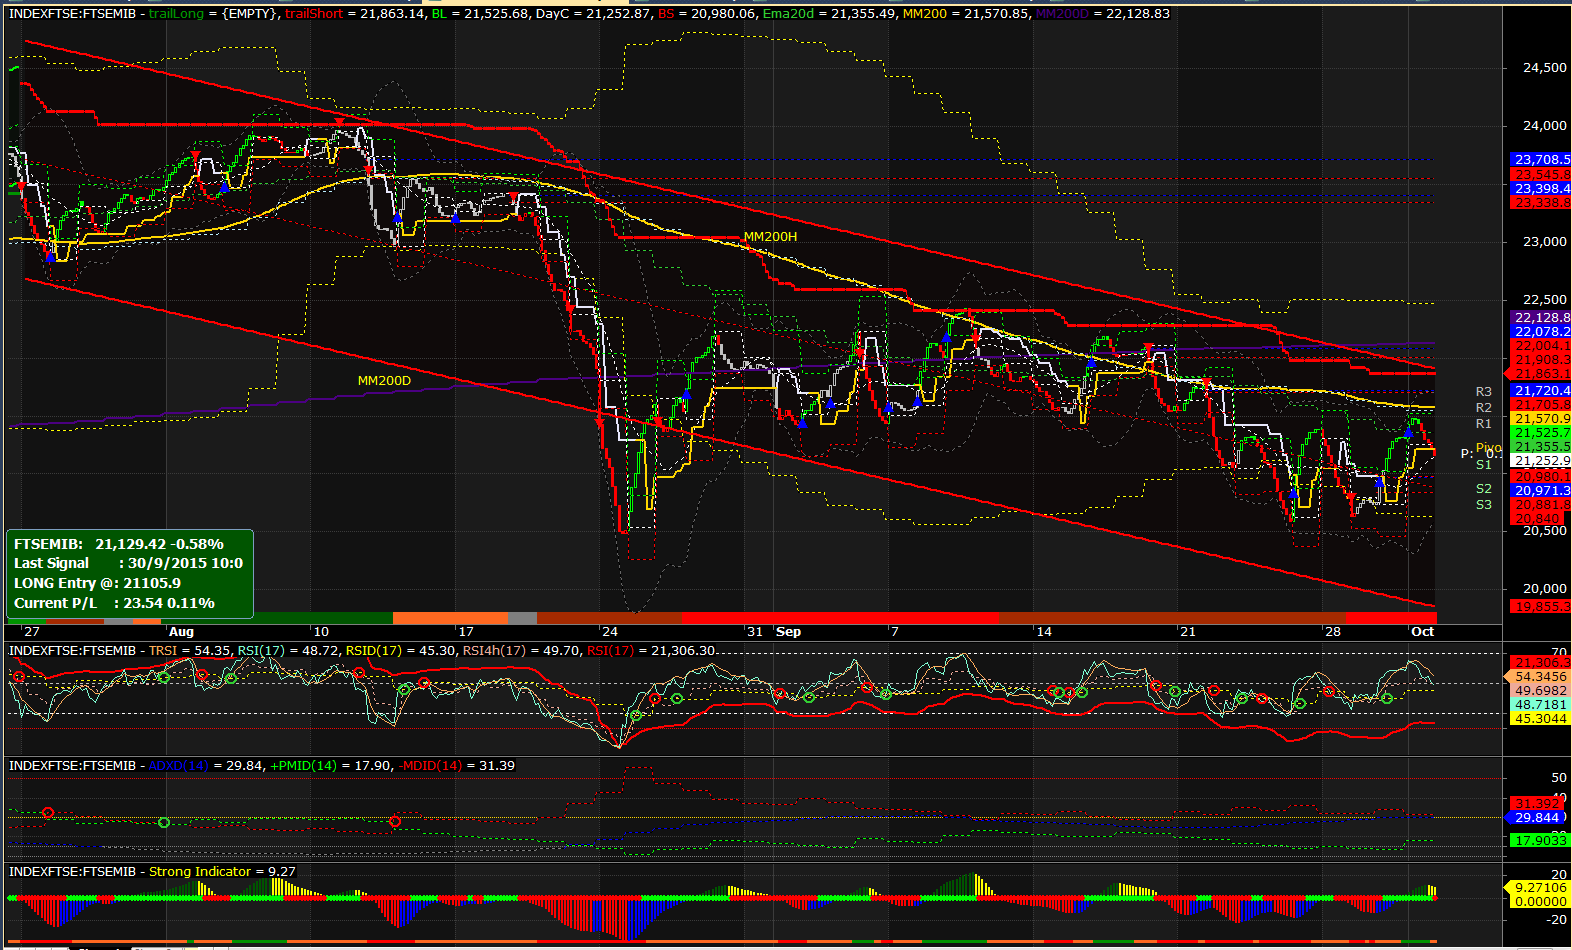
Task: Click the 23,398.4 blue price tag
Action: coord(1541,188)
